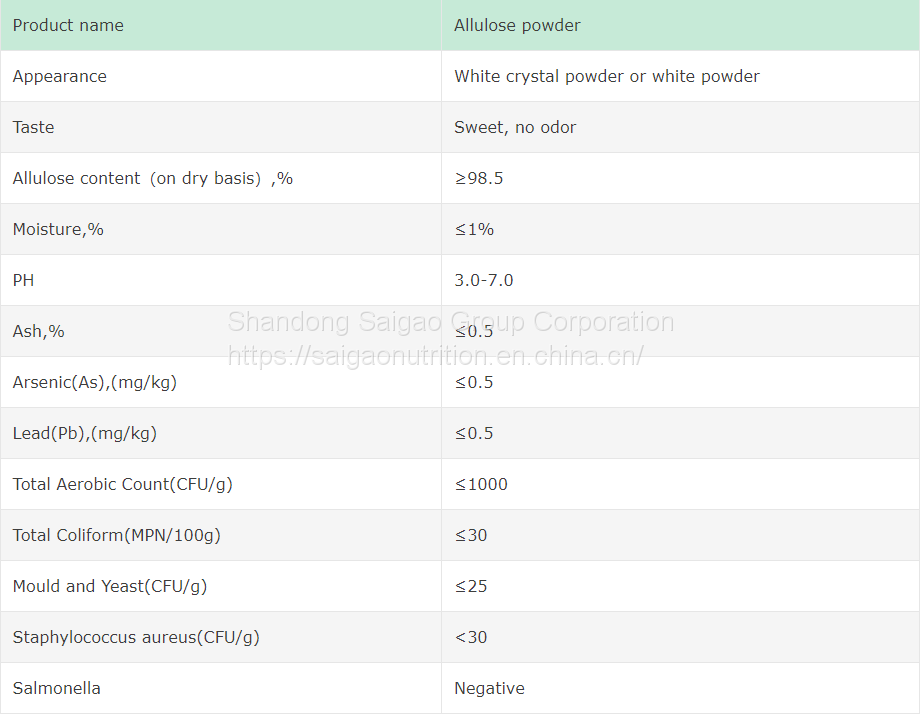920x716 pixels.
Task: Click the "Negative" Salmonella value
Action: coord(489,688)
